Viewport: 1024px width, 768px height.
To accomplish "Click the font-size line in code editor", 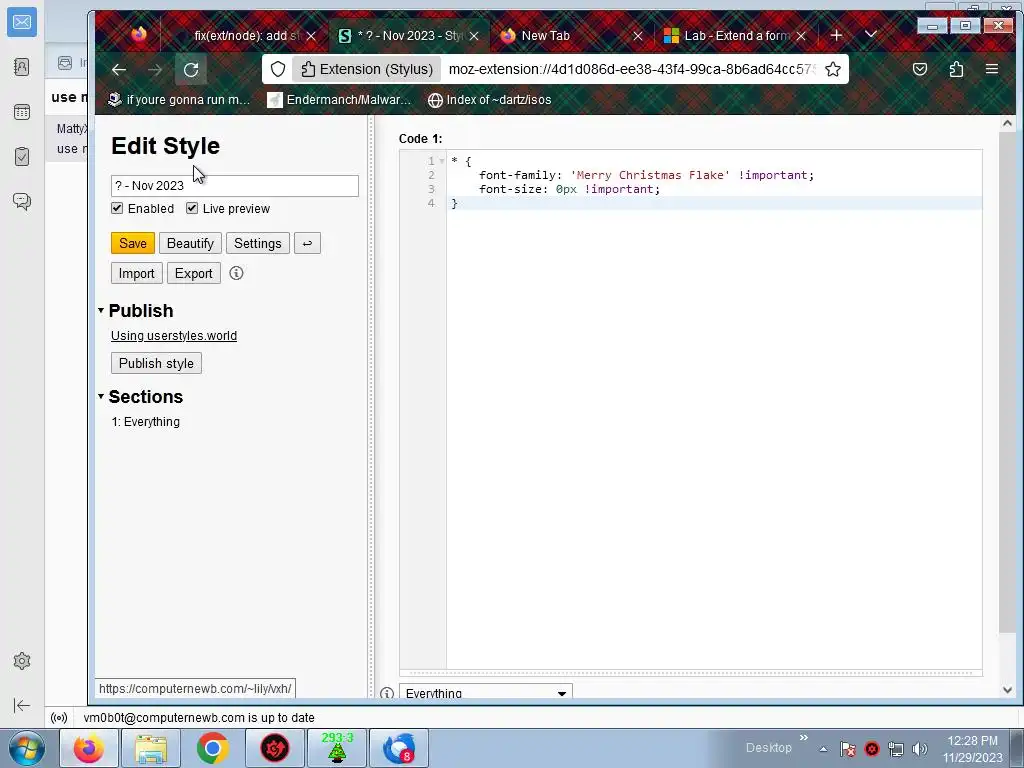I will click(569, 189).
